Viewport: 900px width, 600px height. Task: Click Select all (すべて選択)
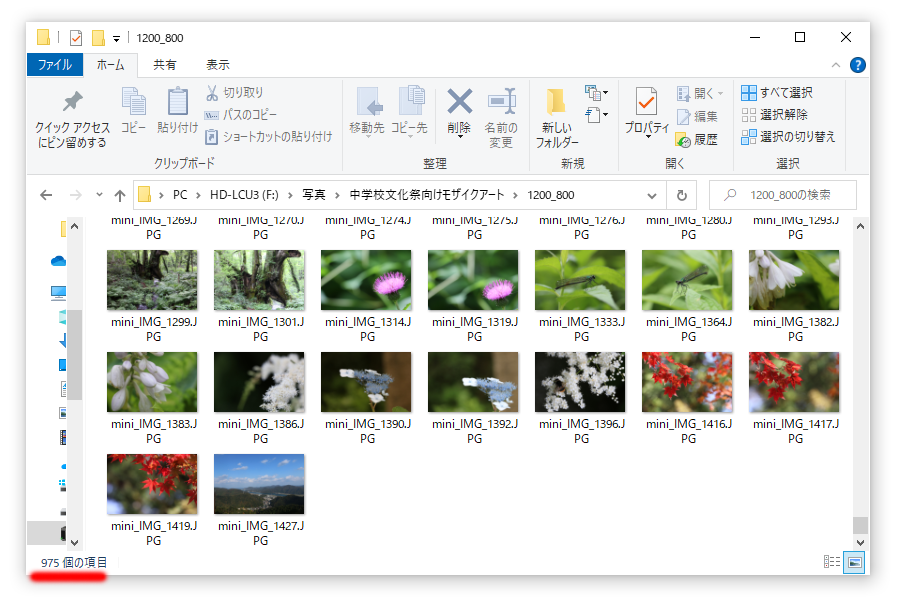coord(777,92)
